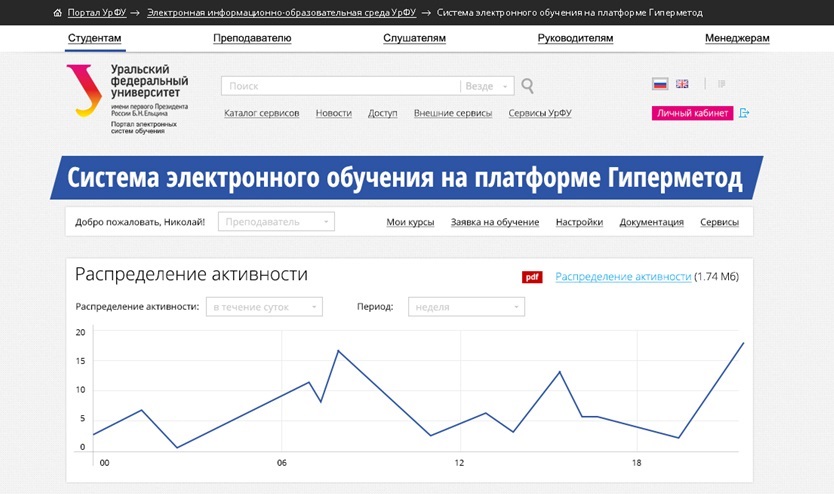Click the 20 value on vertical axis
834x494 pixels.
[80, 332]
